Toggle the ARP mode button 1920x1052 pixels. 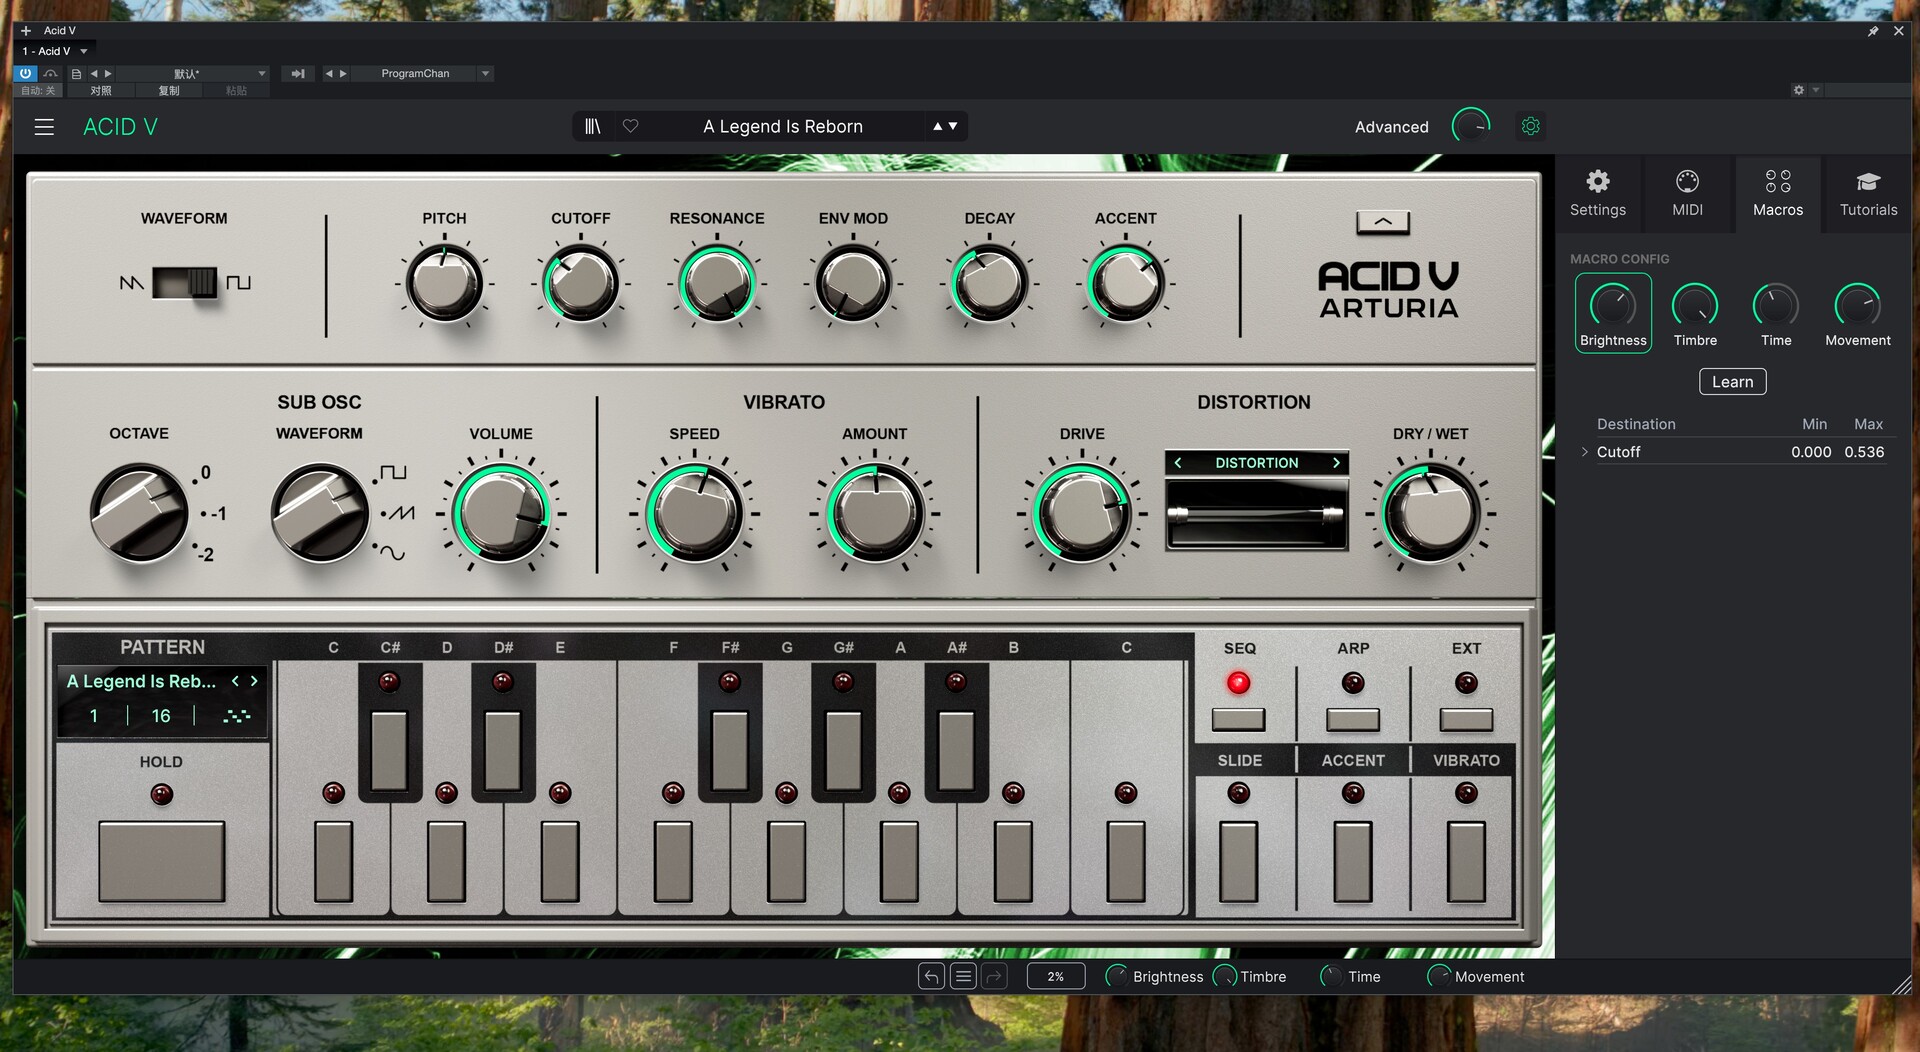click(x=1353, y=719)
